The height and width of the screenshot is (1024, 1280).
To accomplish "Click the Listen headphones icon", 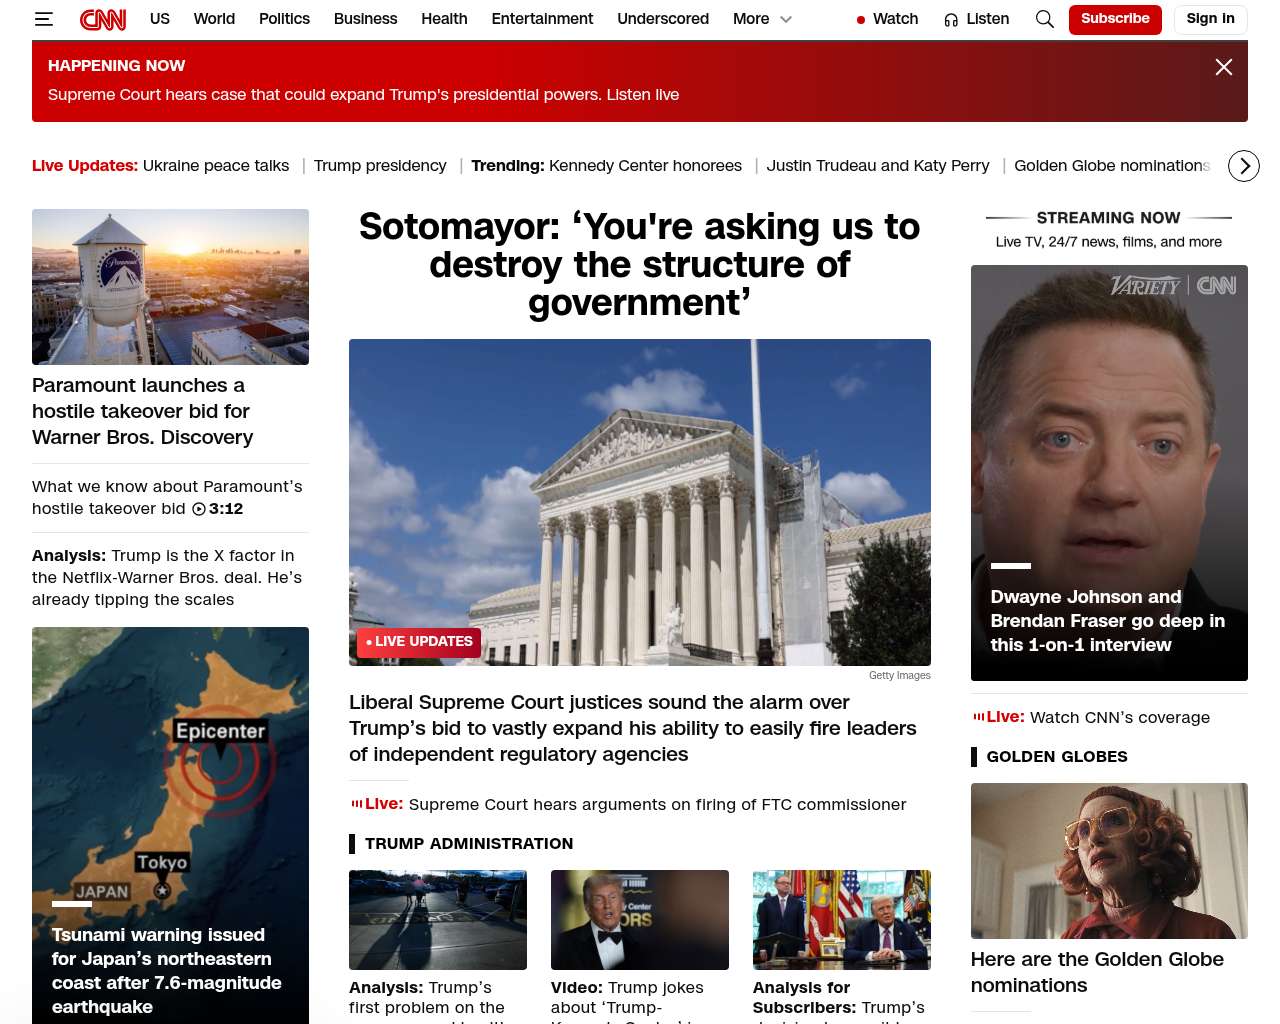I will pos(951,20).
